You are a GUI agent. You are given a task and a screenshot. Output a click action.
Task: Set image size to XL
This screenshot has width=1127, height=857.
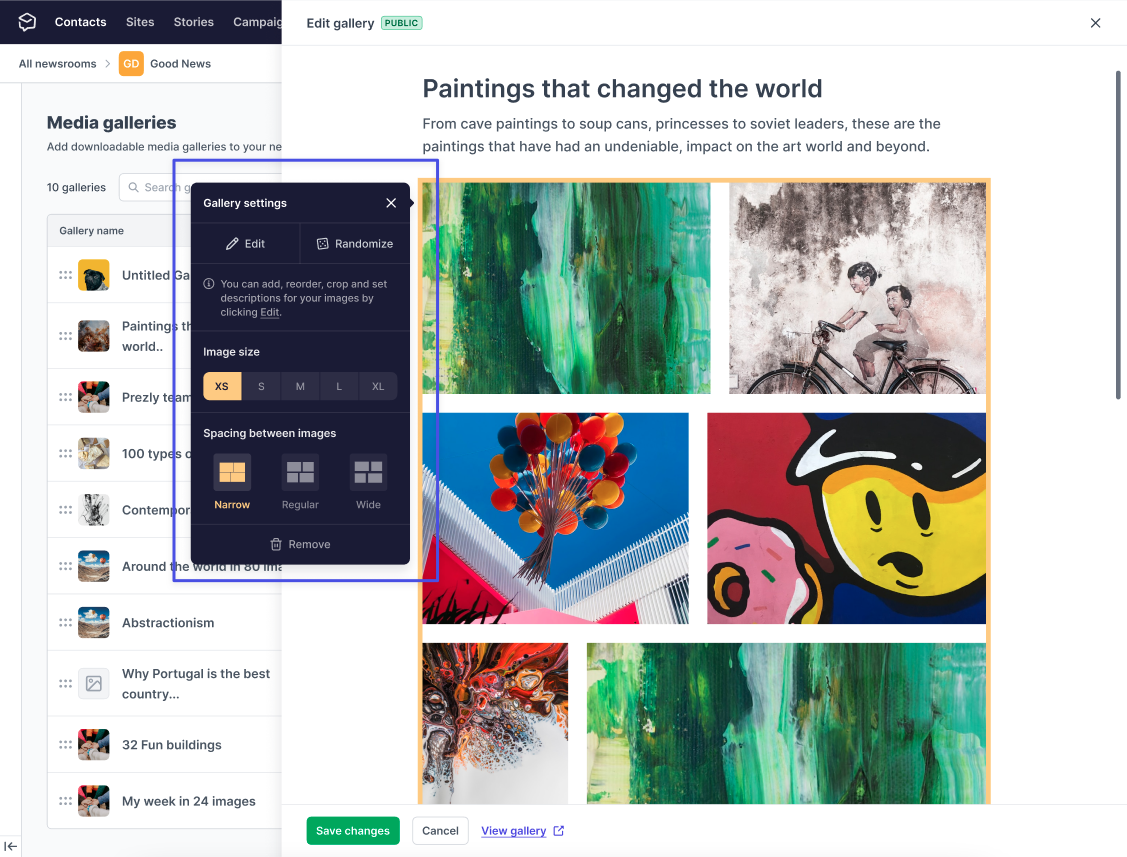pyautogui.click(x=378, y=386)
